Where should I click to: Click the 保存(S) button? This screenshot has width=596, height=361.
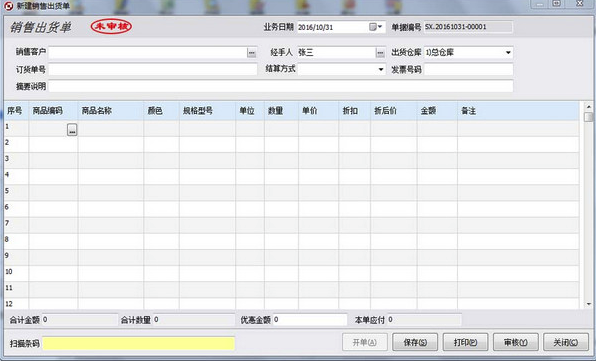point(415,342)
